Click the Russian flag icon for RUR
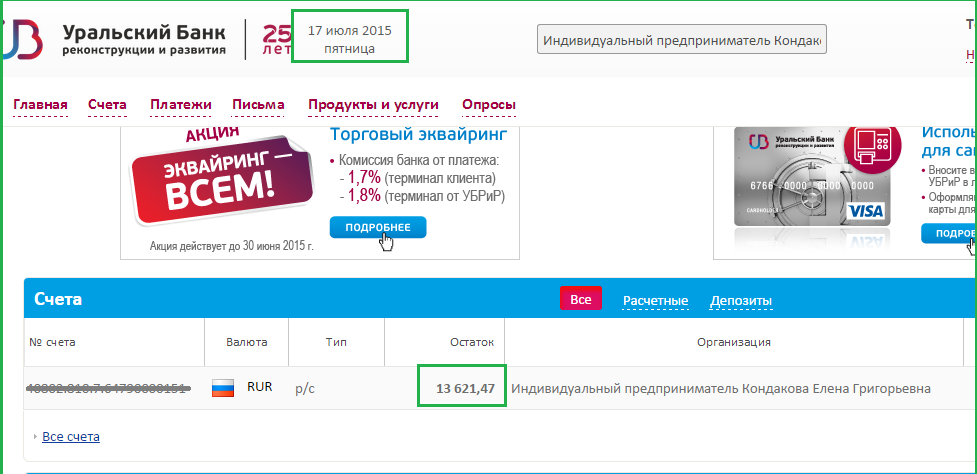The height and width of the screenshot is (474, 977). coord(223,389)
